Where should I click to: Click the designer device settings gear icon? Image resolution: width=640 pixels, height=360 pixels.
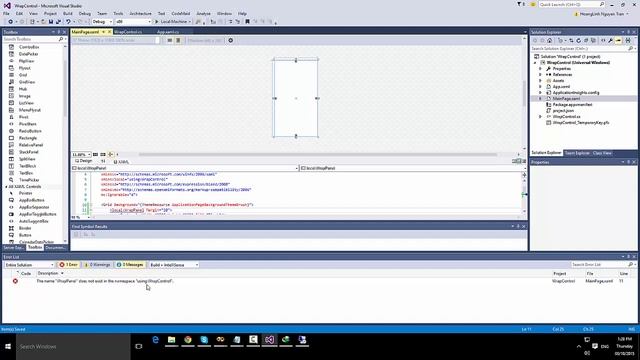pyautogui.click(x=231, y=40)
